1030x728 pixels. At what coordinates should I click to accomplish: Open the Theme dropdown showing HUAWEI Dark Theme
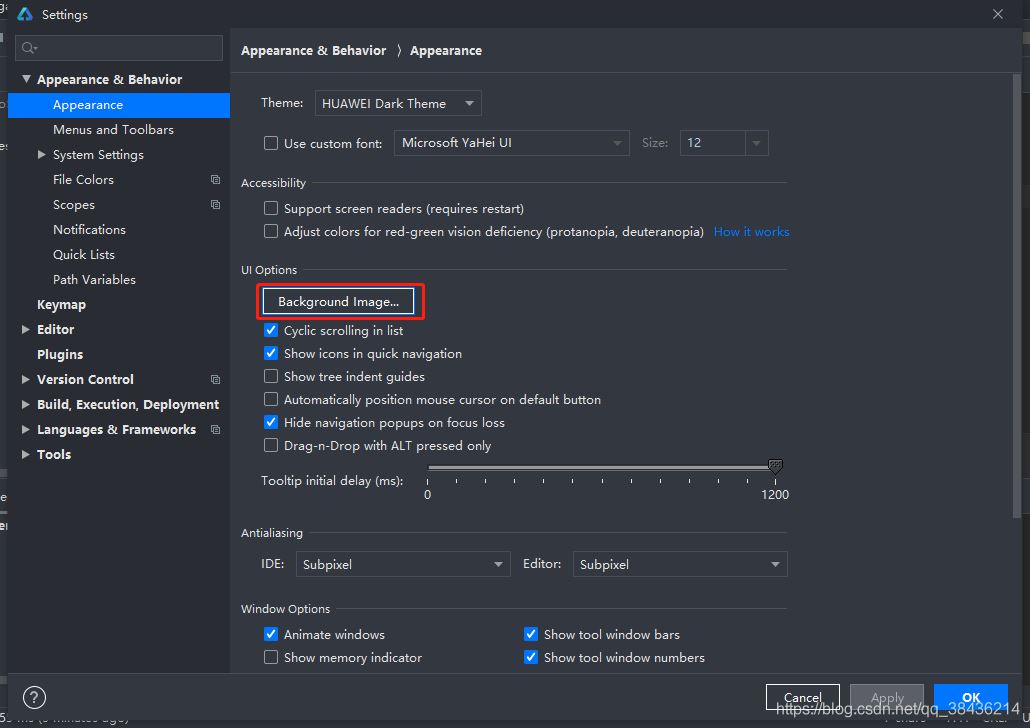(x=398, y=103)
